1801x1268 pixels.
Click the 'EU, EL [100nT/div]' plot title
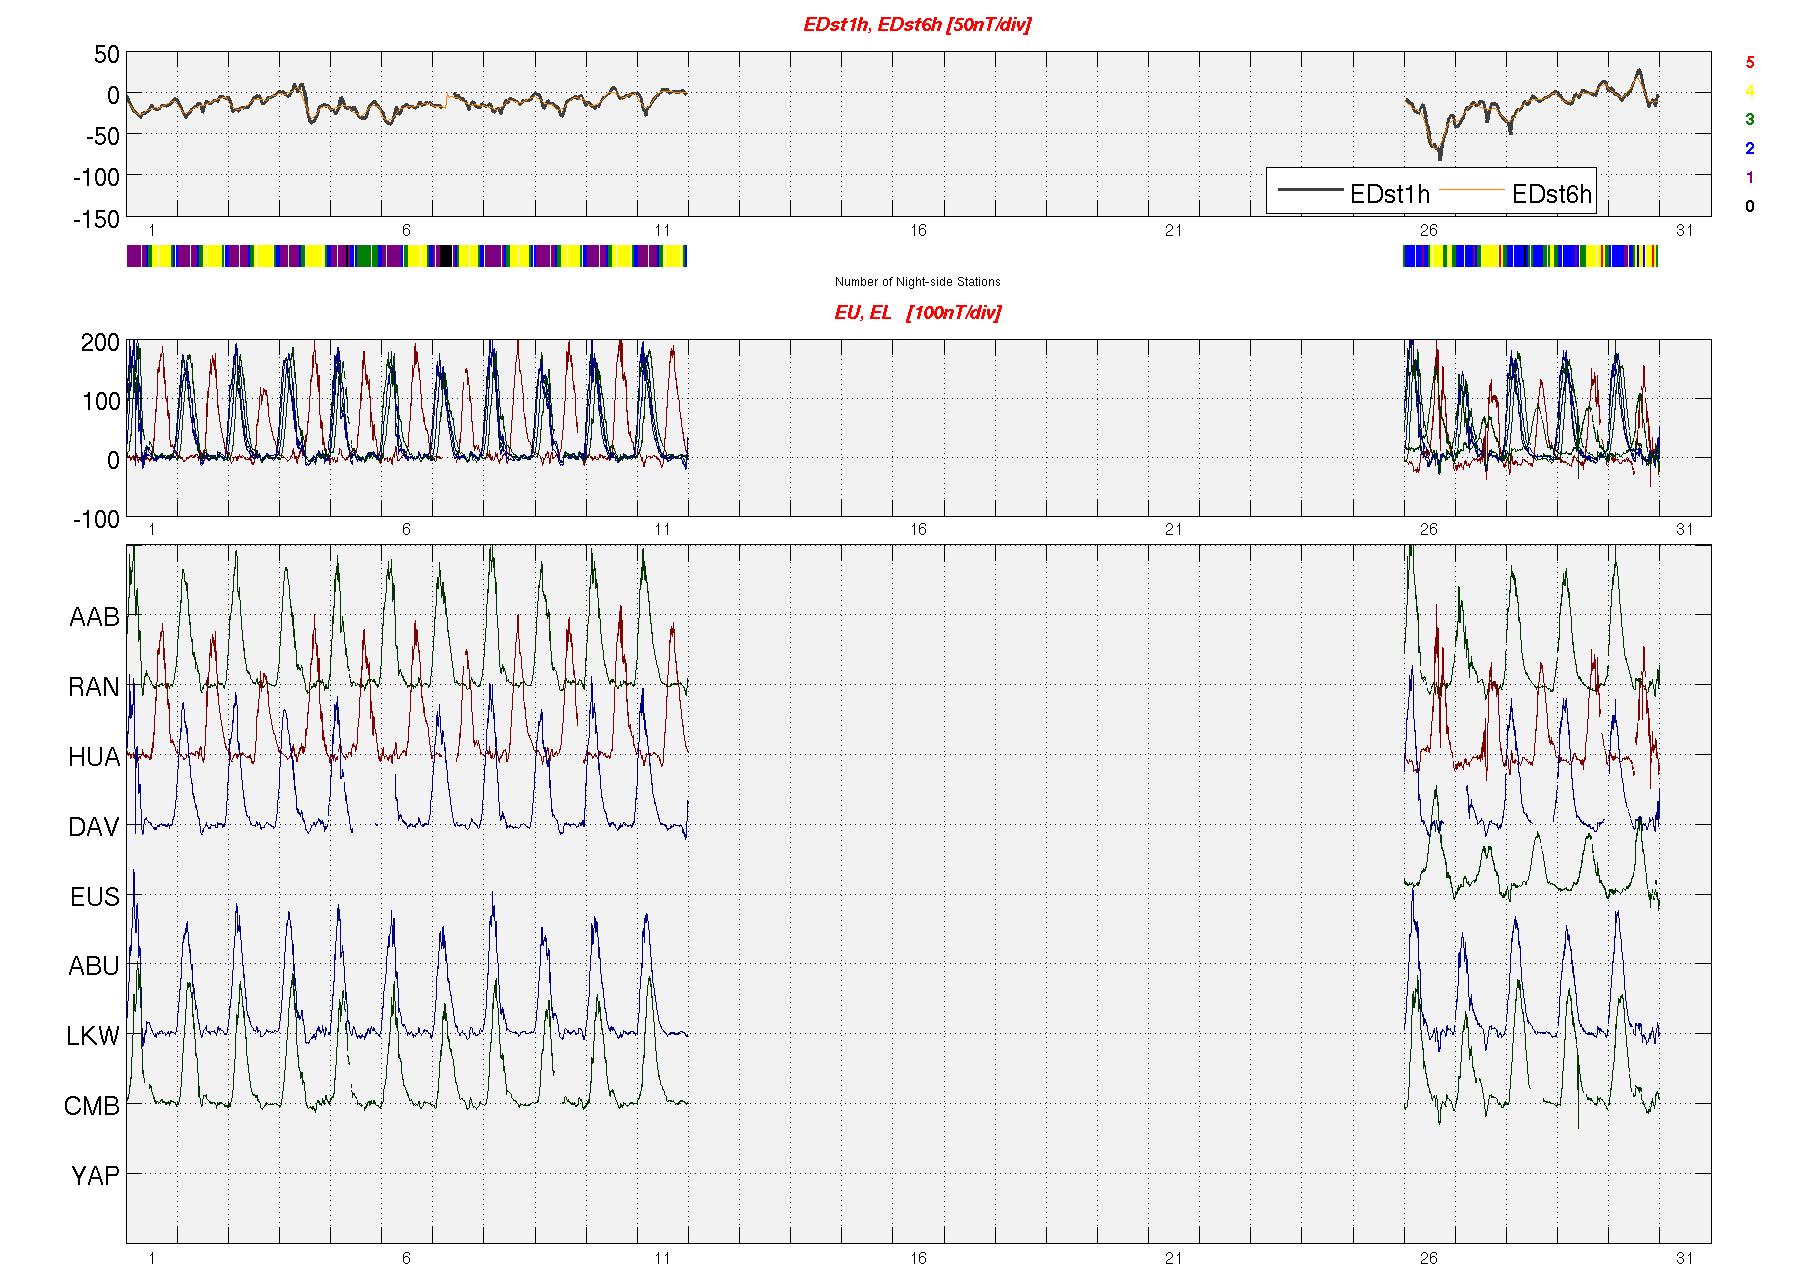tap(917, 313)
